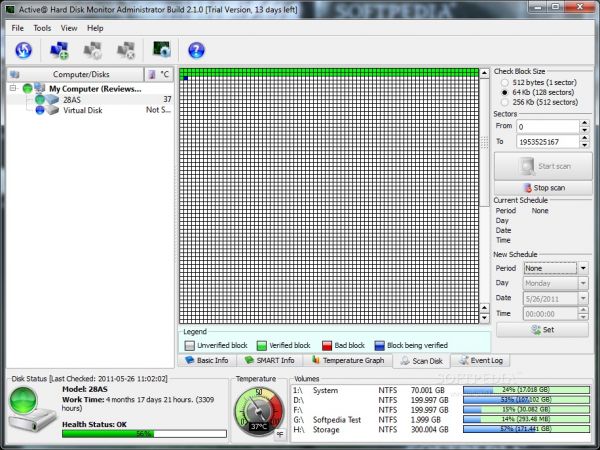This screenshot has width=600, height=450.
Task: Switch to the Basic Info tab
Action: tap(207, 360)
